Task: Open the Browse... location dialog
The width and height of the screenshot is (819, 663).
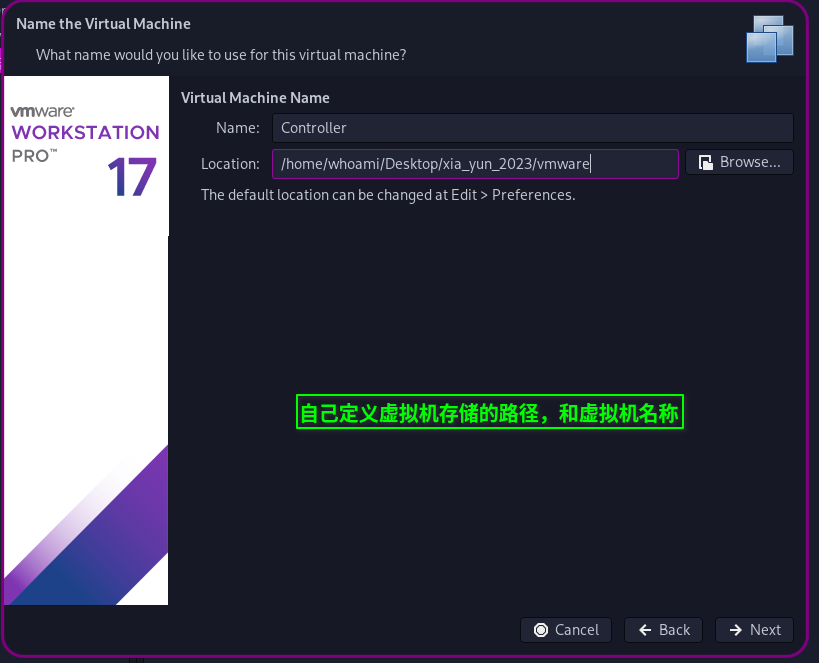Action: click(739, 163)
